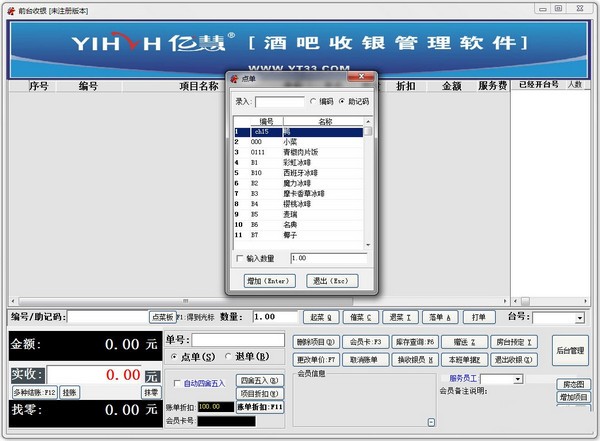Viewport: 600px width, 441px height.
Task: Enable the 输入数量 checkbox
Action: [x=238, y=258]
